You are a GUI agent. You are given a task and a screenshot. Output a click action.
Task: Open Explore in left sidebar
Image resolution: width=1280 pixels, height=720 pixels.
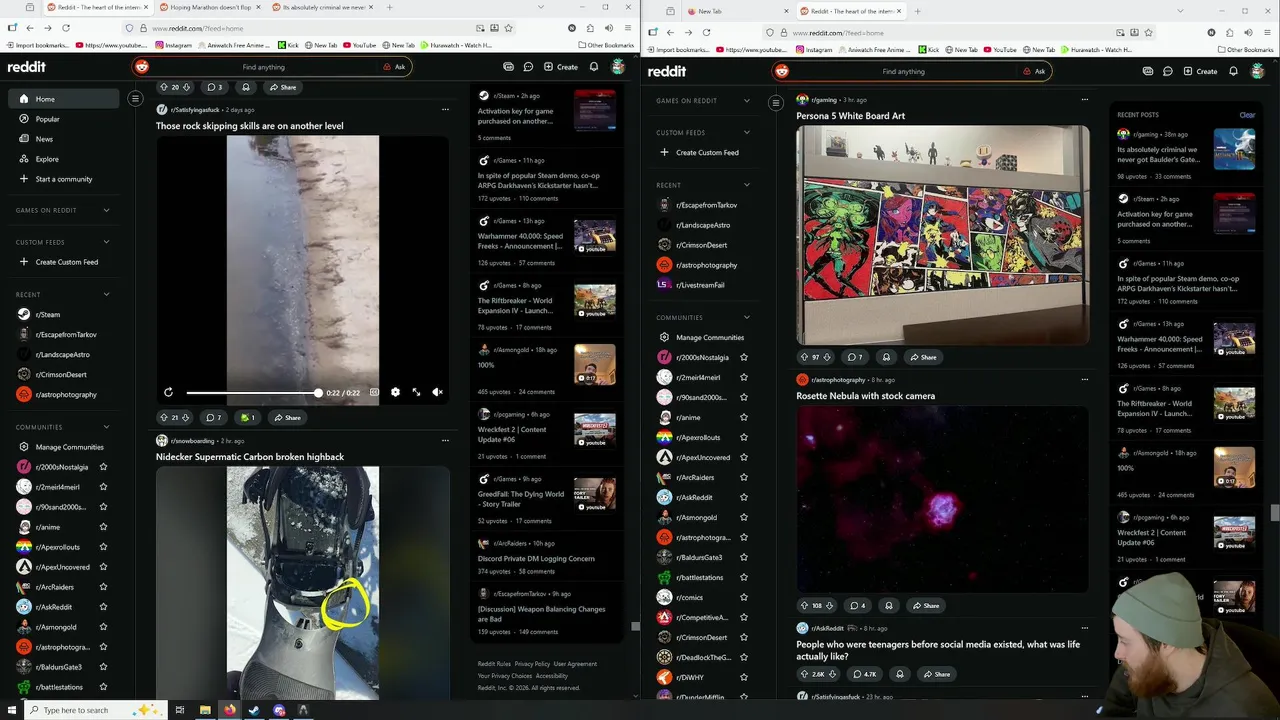pyautogui.click(x=65, y=159)
